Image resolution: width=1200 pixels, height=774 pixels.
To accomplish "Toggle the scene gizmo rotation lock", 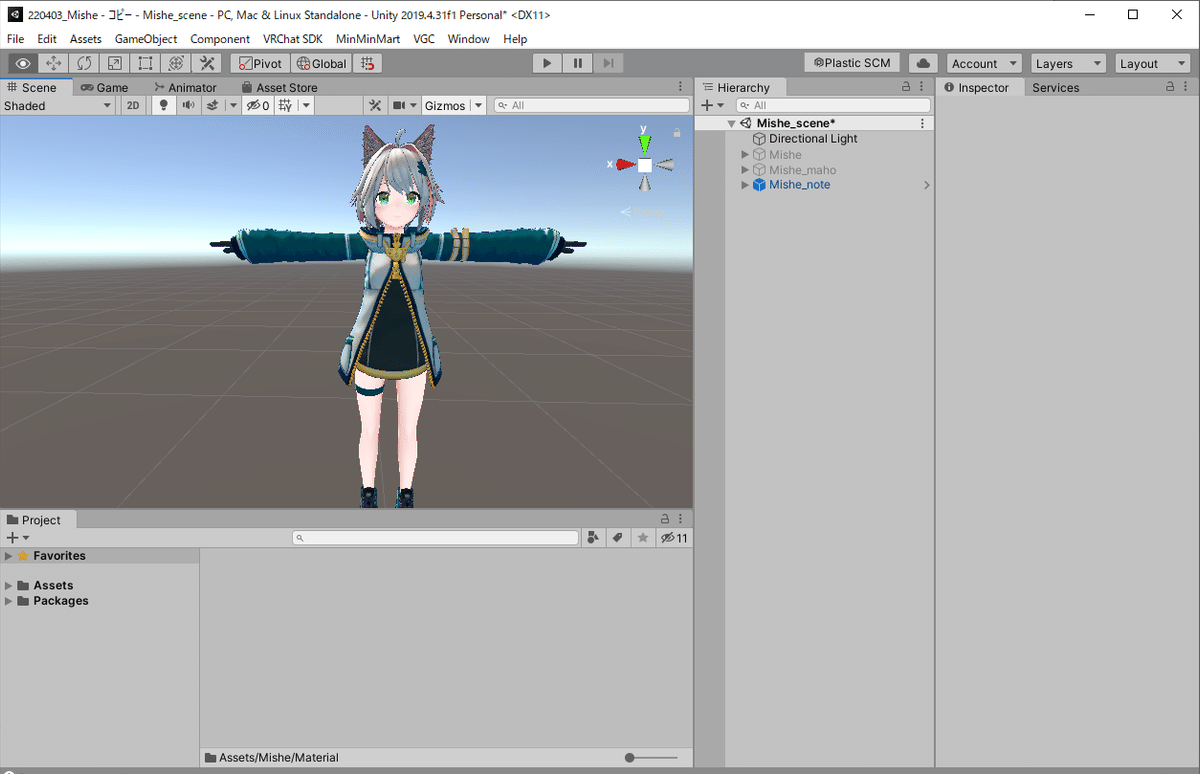I will tap(677, 132).
